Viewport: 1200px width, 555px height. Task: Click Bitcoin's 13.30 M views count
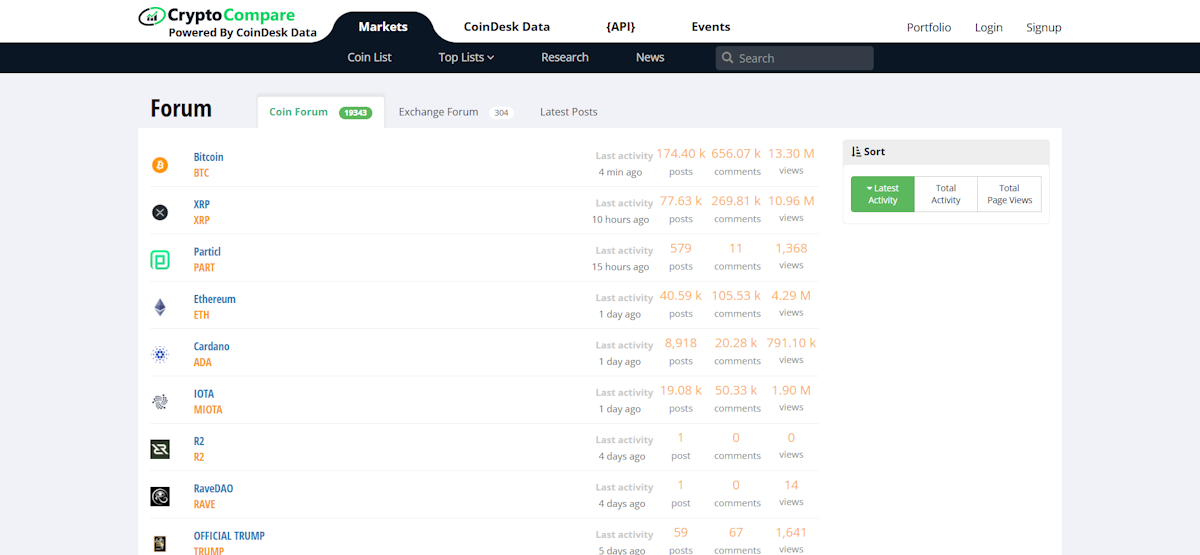coord(791,153)
